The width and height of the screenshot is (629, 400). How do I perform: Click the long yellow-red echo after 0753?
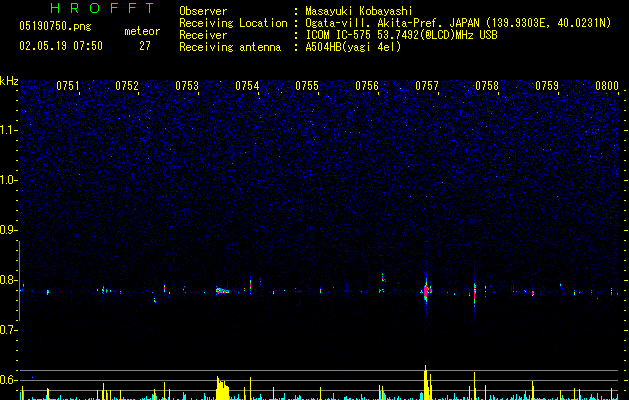click(222, 290)
